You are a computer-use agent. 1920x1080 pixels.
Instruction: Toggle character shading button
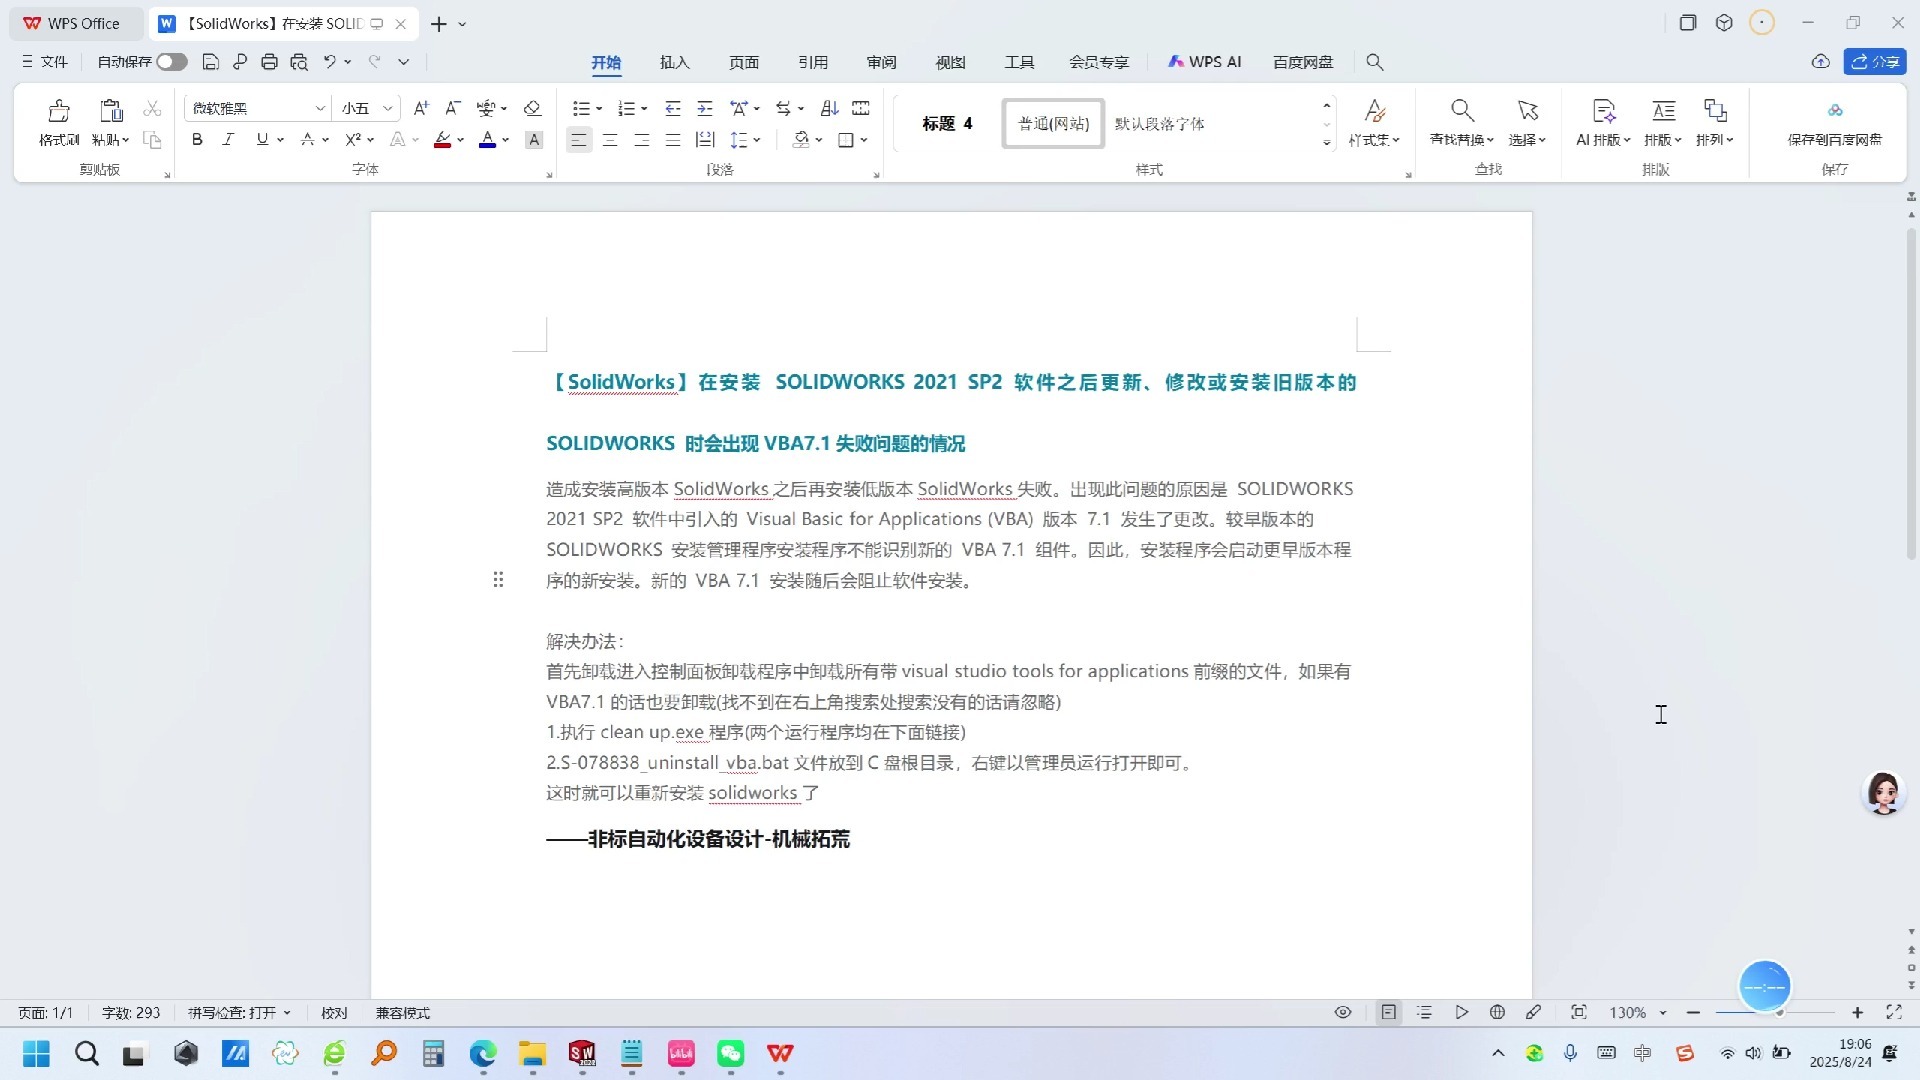(x=534, y=140)
